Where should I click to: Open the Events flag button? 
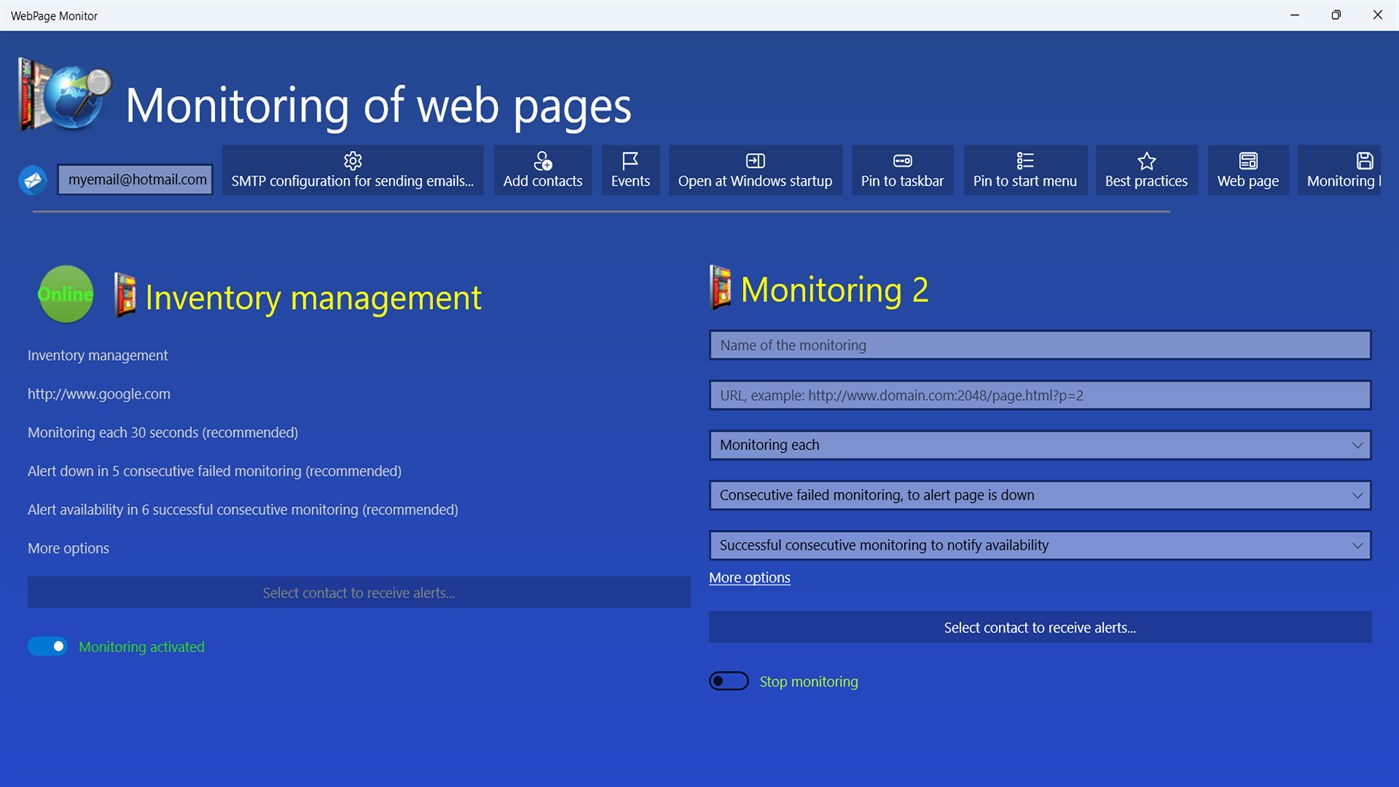[630, 170]
